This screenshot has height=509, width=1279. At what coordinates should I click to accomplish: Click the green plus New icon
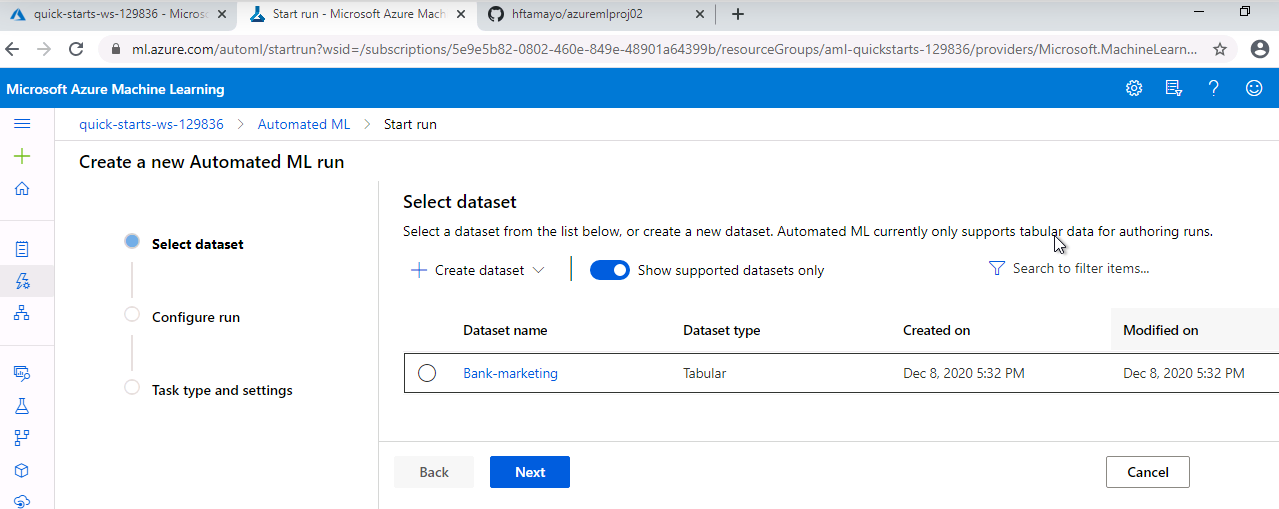(x=22, y=156)
